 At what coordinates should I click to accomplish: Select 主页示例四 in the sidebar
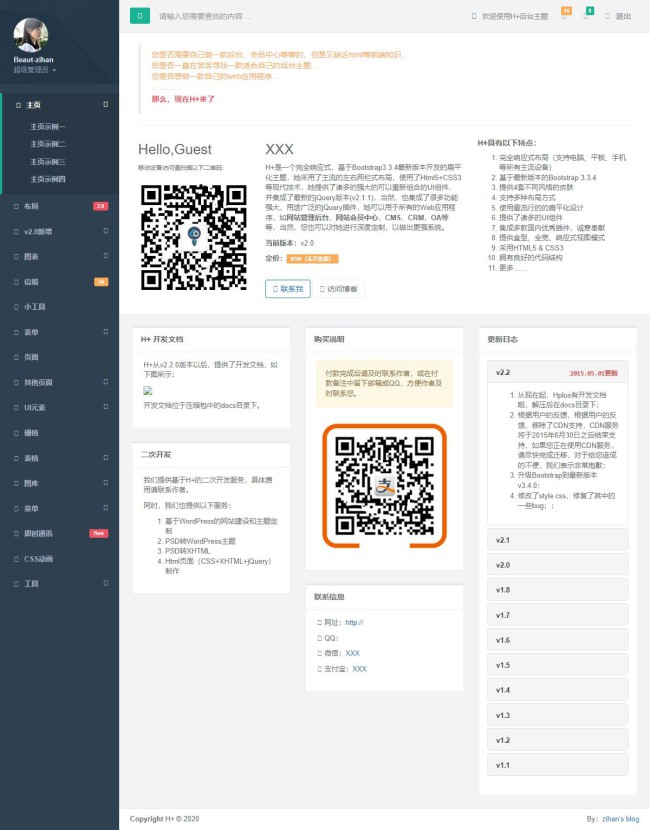pyautogui.click(x=48, y=179)
